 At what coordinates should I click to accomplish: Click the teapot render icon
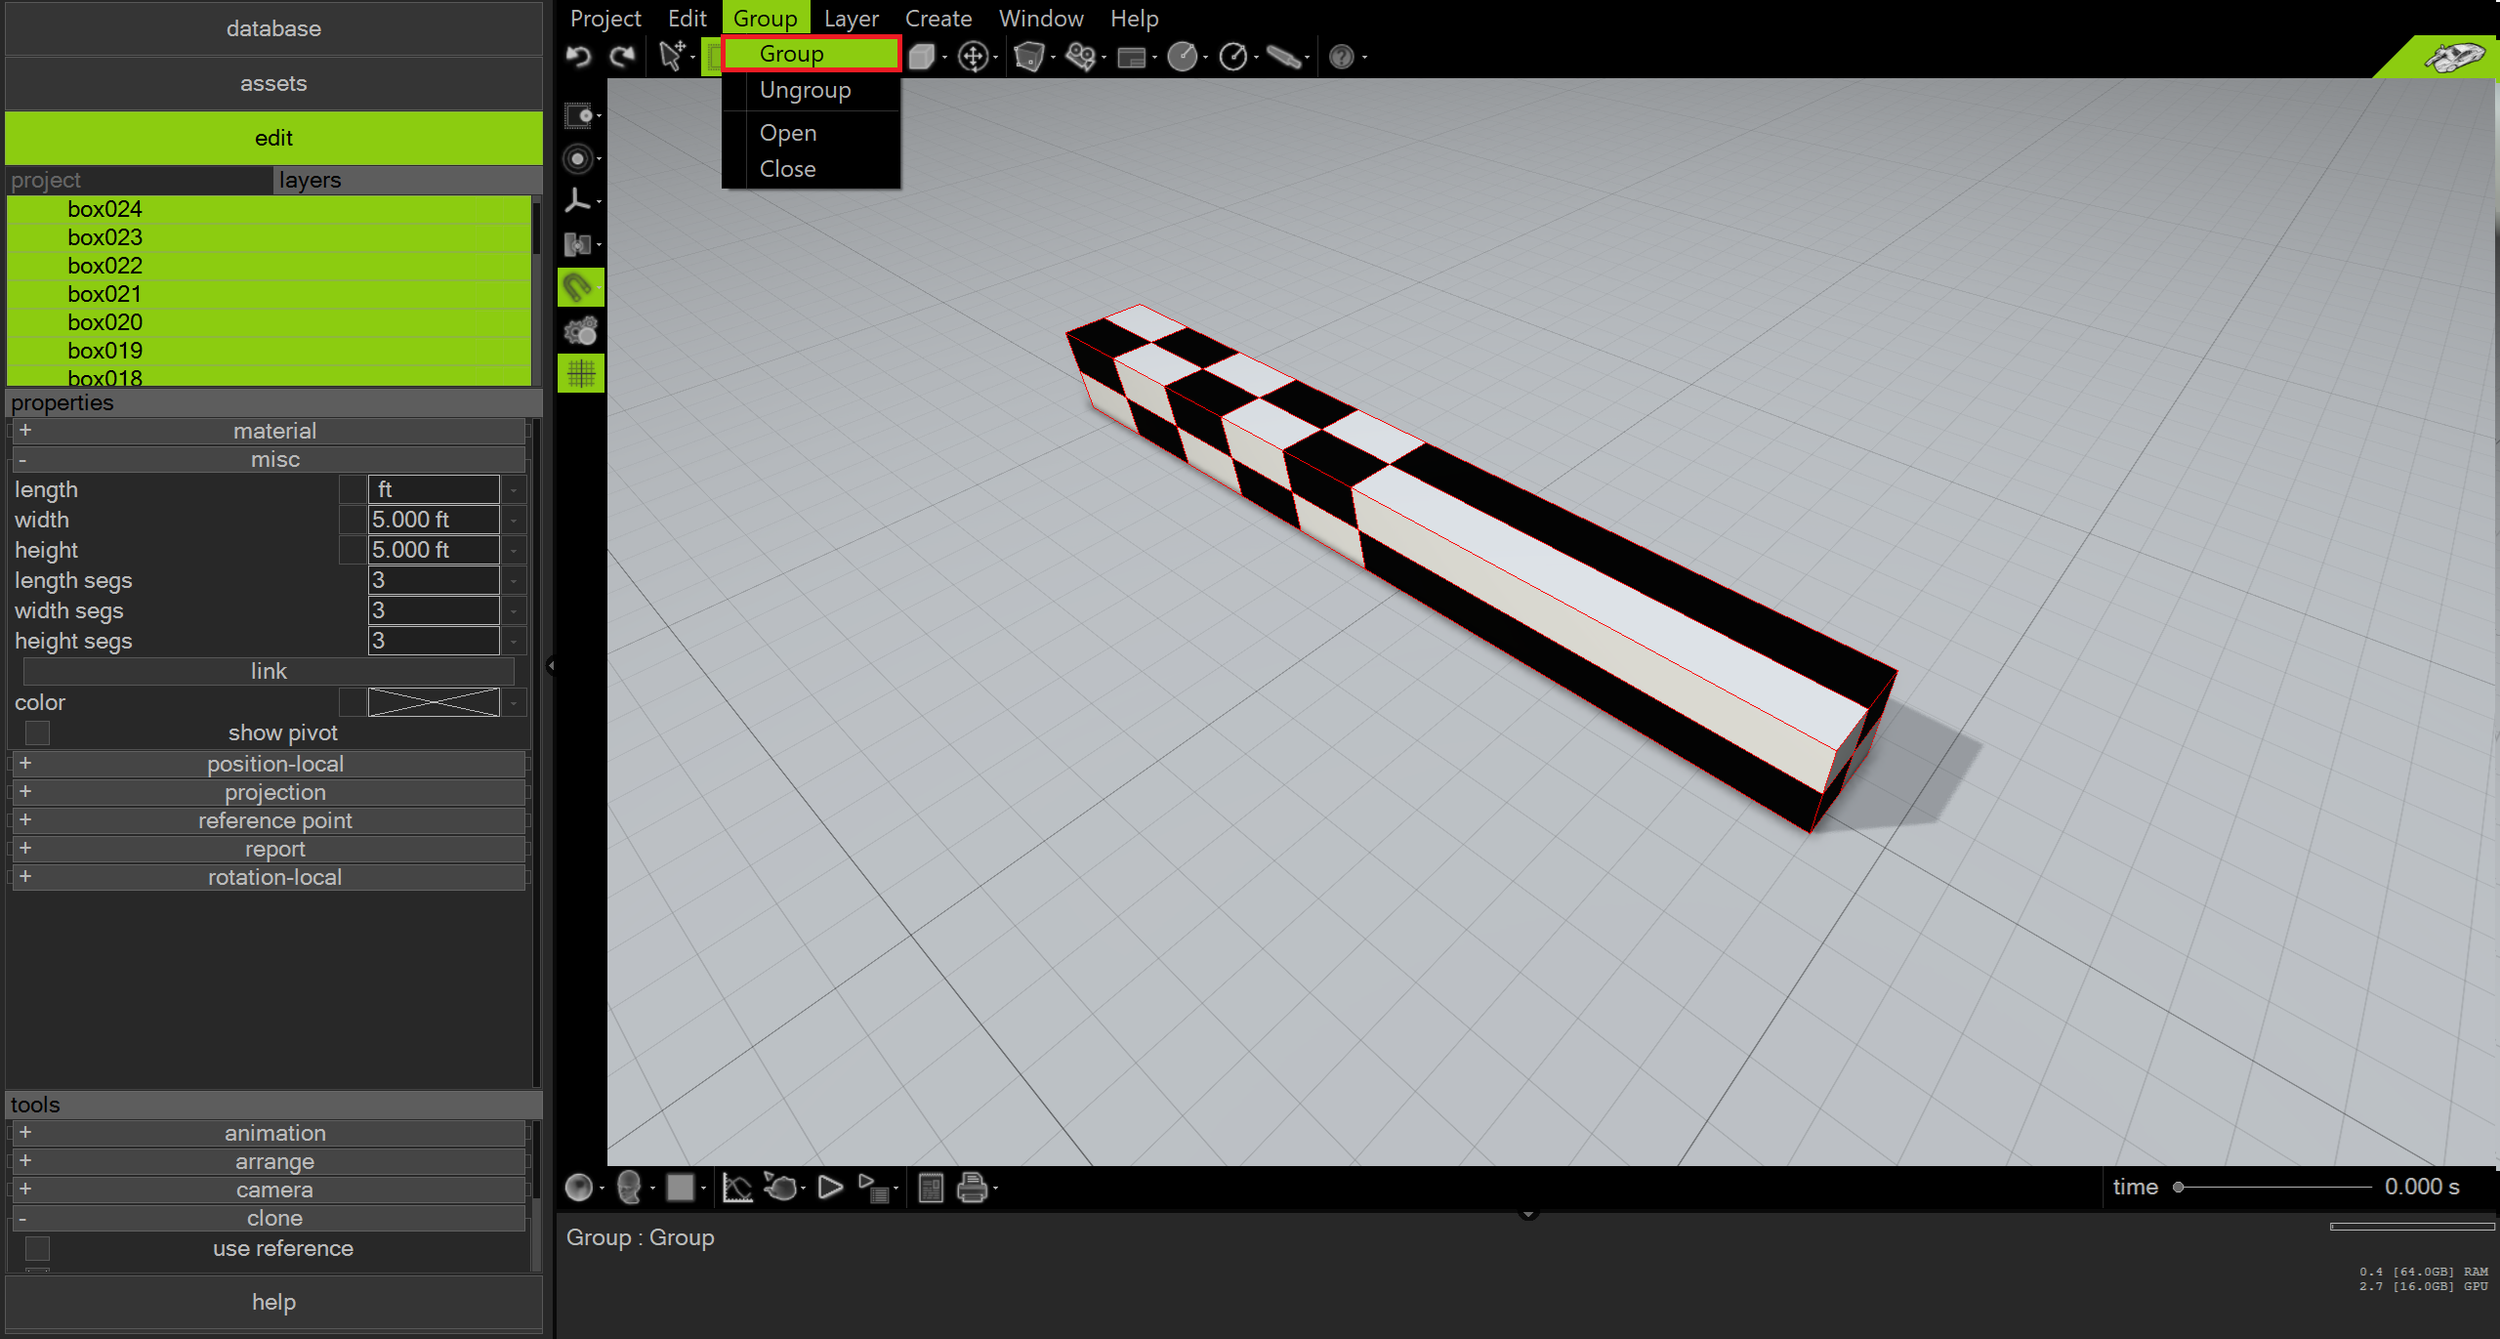coord(781,1188)
